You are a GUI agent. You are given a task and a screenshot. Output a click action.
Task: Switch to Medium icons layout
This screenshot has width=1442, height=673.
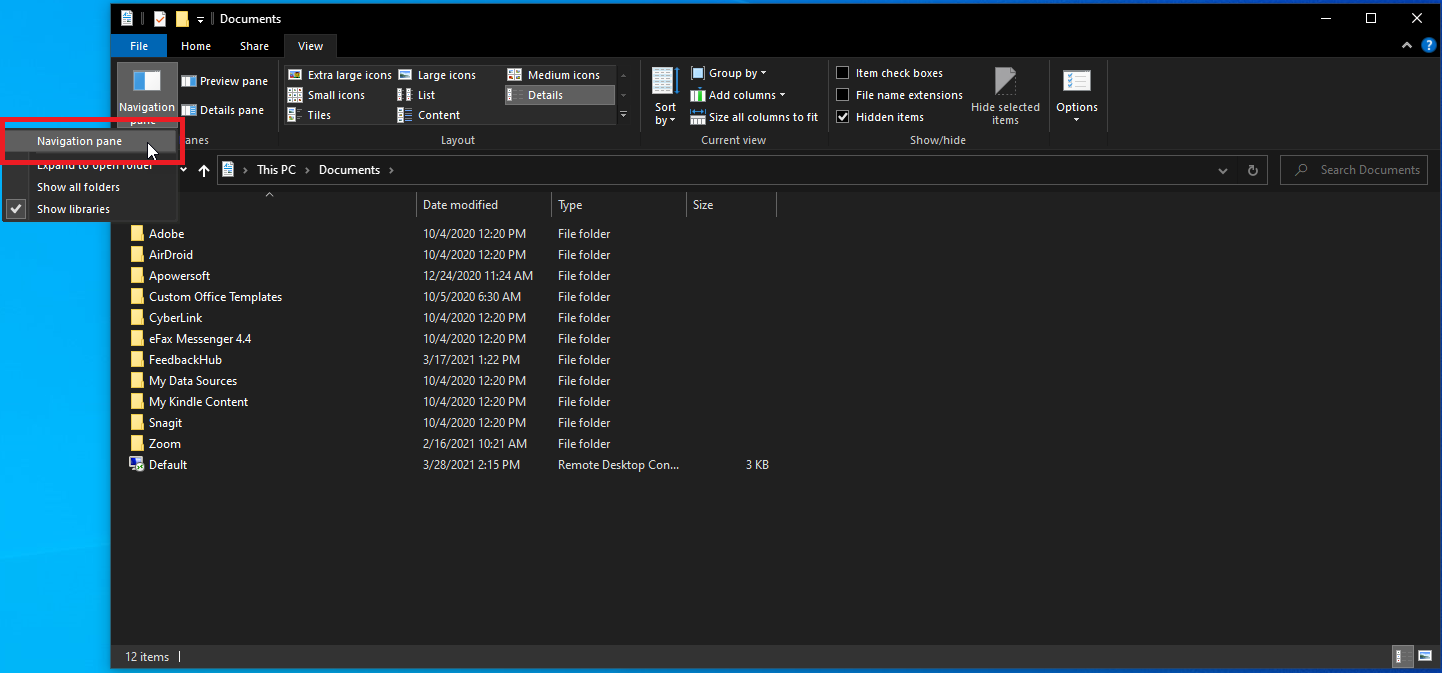coord(553,75)
